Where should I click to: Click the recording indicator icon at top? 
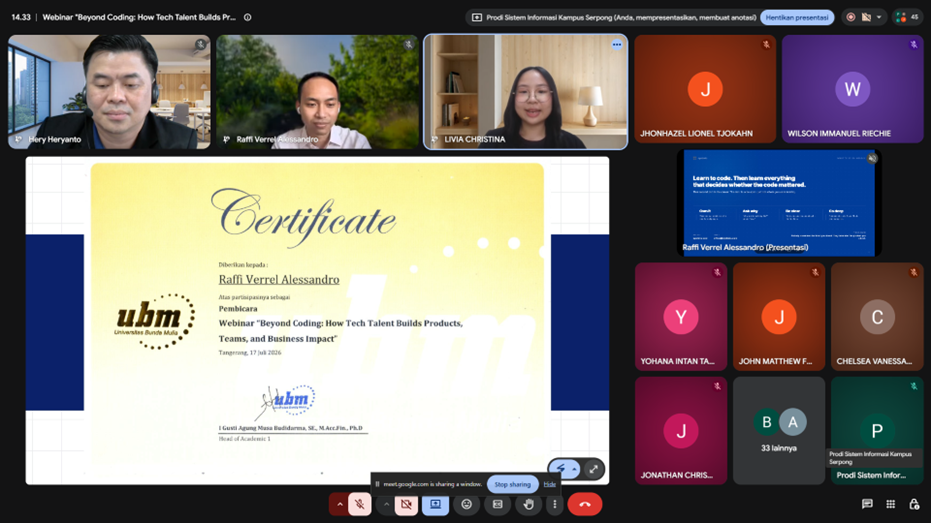pos(851,17)
